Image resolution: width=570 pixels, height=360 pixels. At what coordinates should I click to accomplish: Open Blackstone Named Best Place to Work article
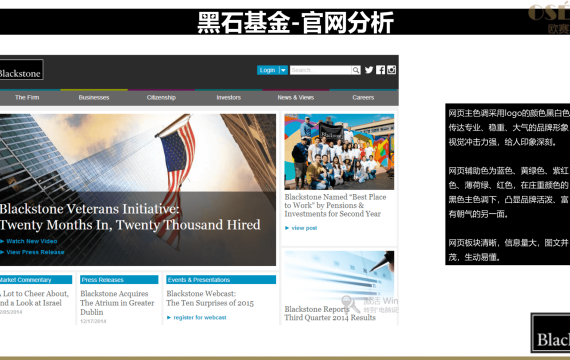pos(335,205)
